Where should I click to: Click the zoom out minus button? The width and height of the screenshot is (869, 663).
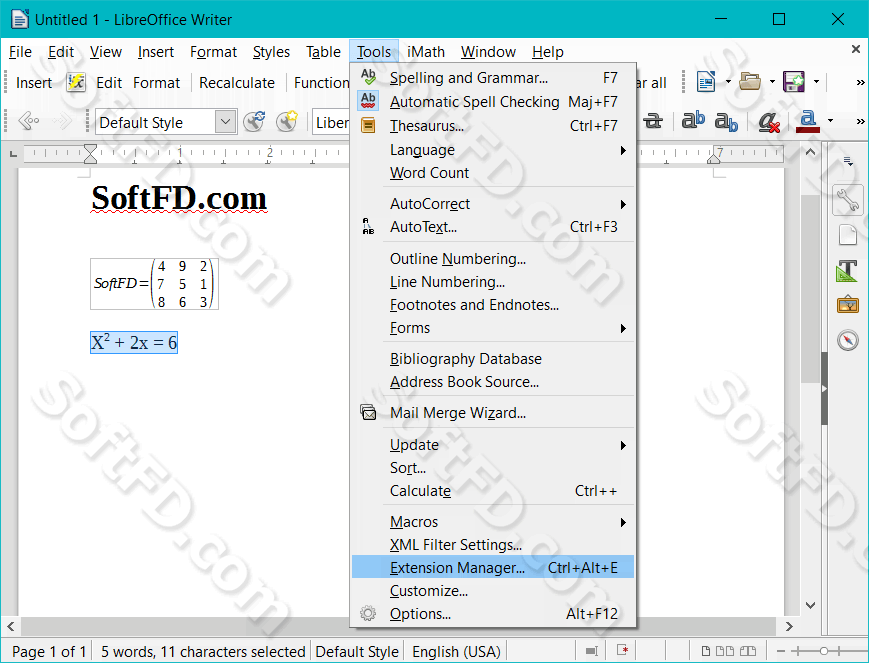tap(781, 651)
